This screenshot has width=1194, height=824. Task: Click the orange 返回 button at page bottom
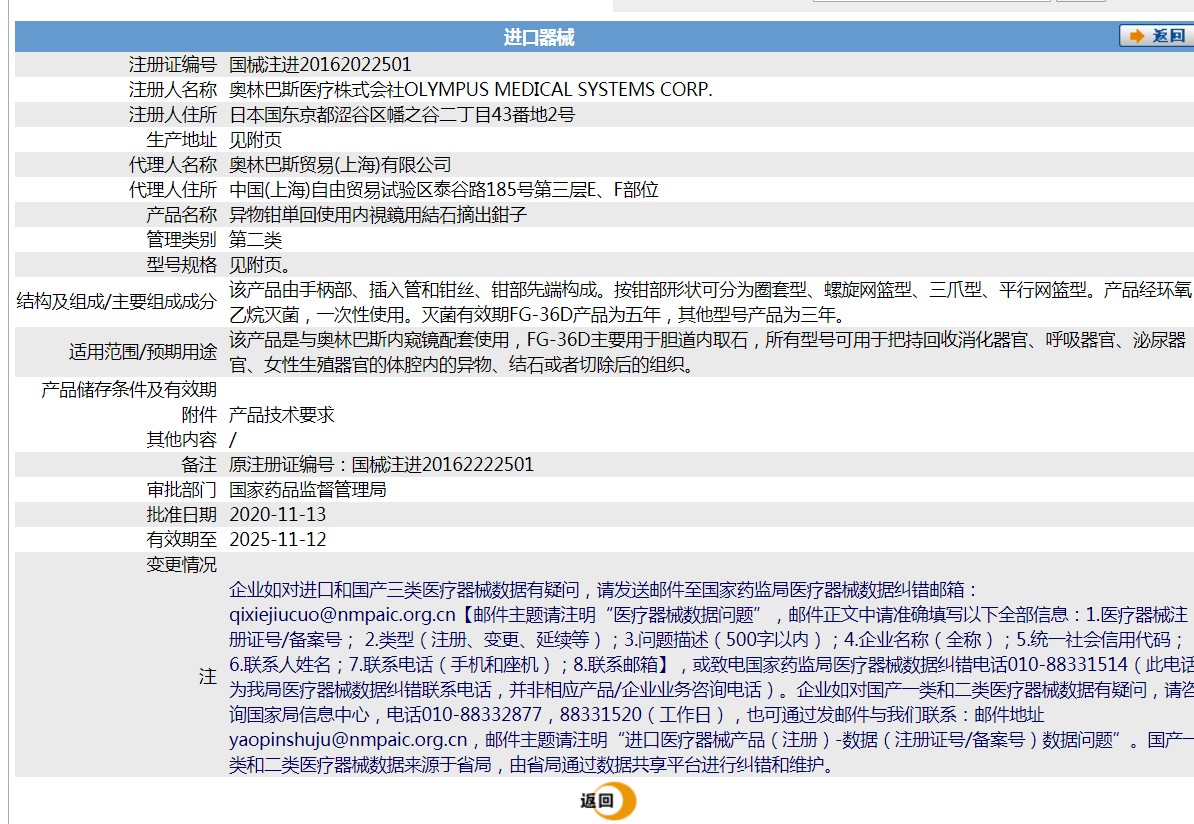[608, 800]
